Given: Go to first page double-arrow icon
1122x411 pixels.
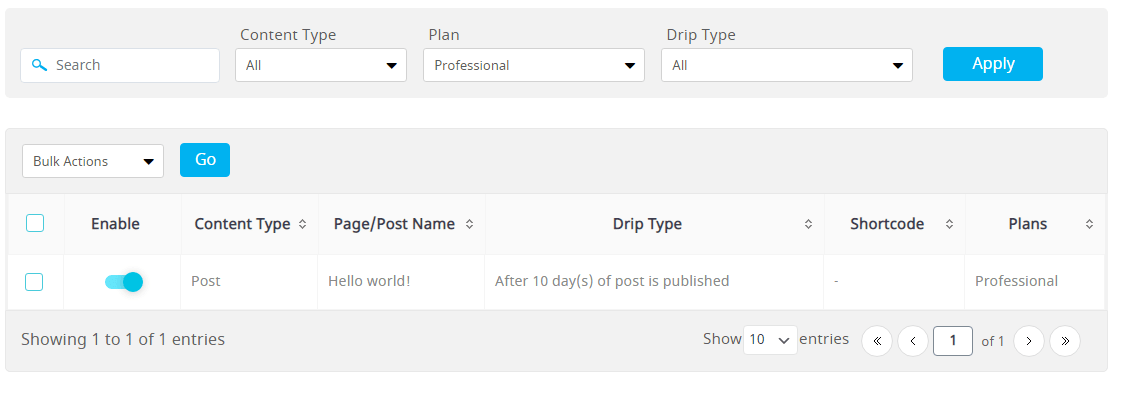Looking at the screenshot, I should click(877, 341).
